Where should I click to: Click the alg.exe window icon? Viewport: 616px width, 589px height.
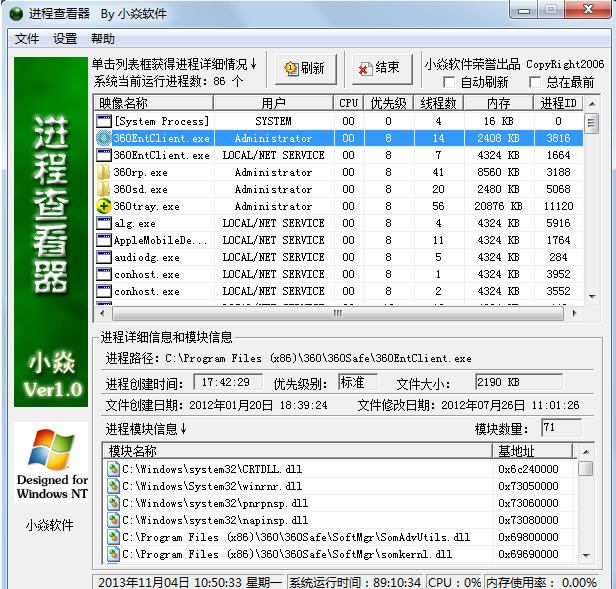(104, 223)
